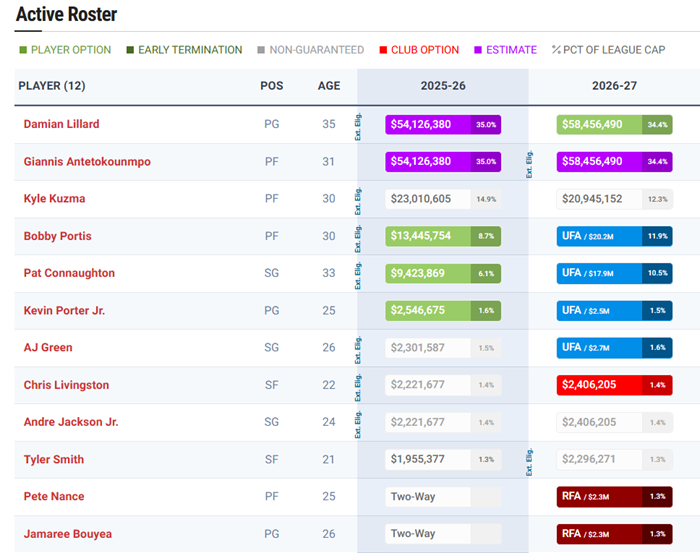
Task: Click the dark green Early Termination swatch
Action: [x=130, y=50]
